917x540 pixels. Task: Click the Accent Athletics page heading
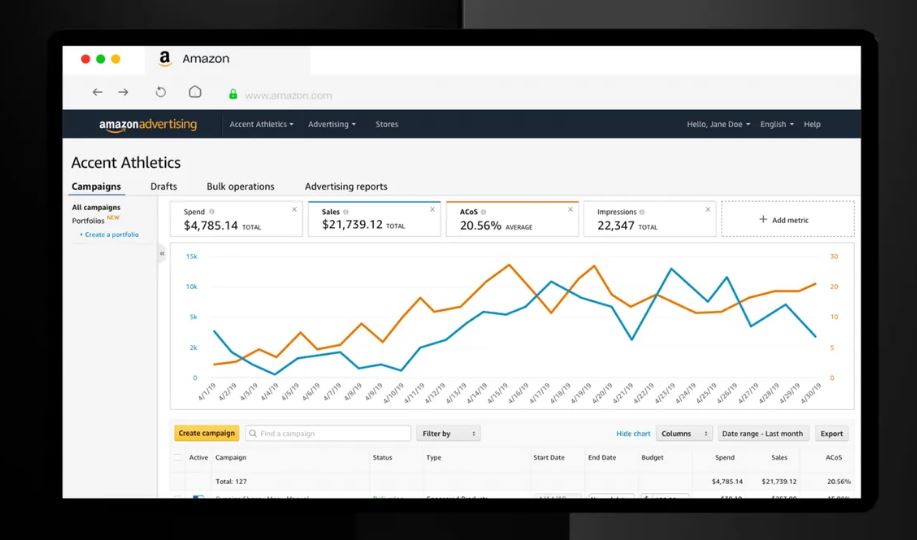(x=126, y=163)
